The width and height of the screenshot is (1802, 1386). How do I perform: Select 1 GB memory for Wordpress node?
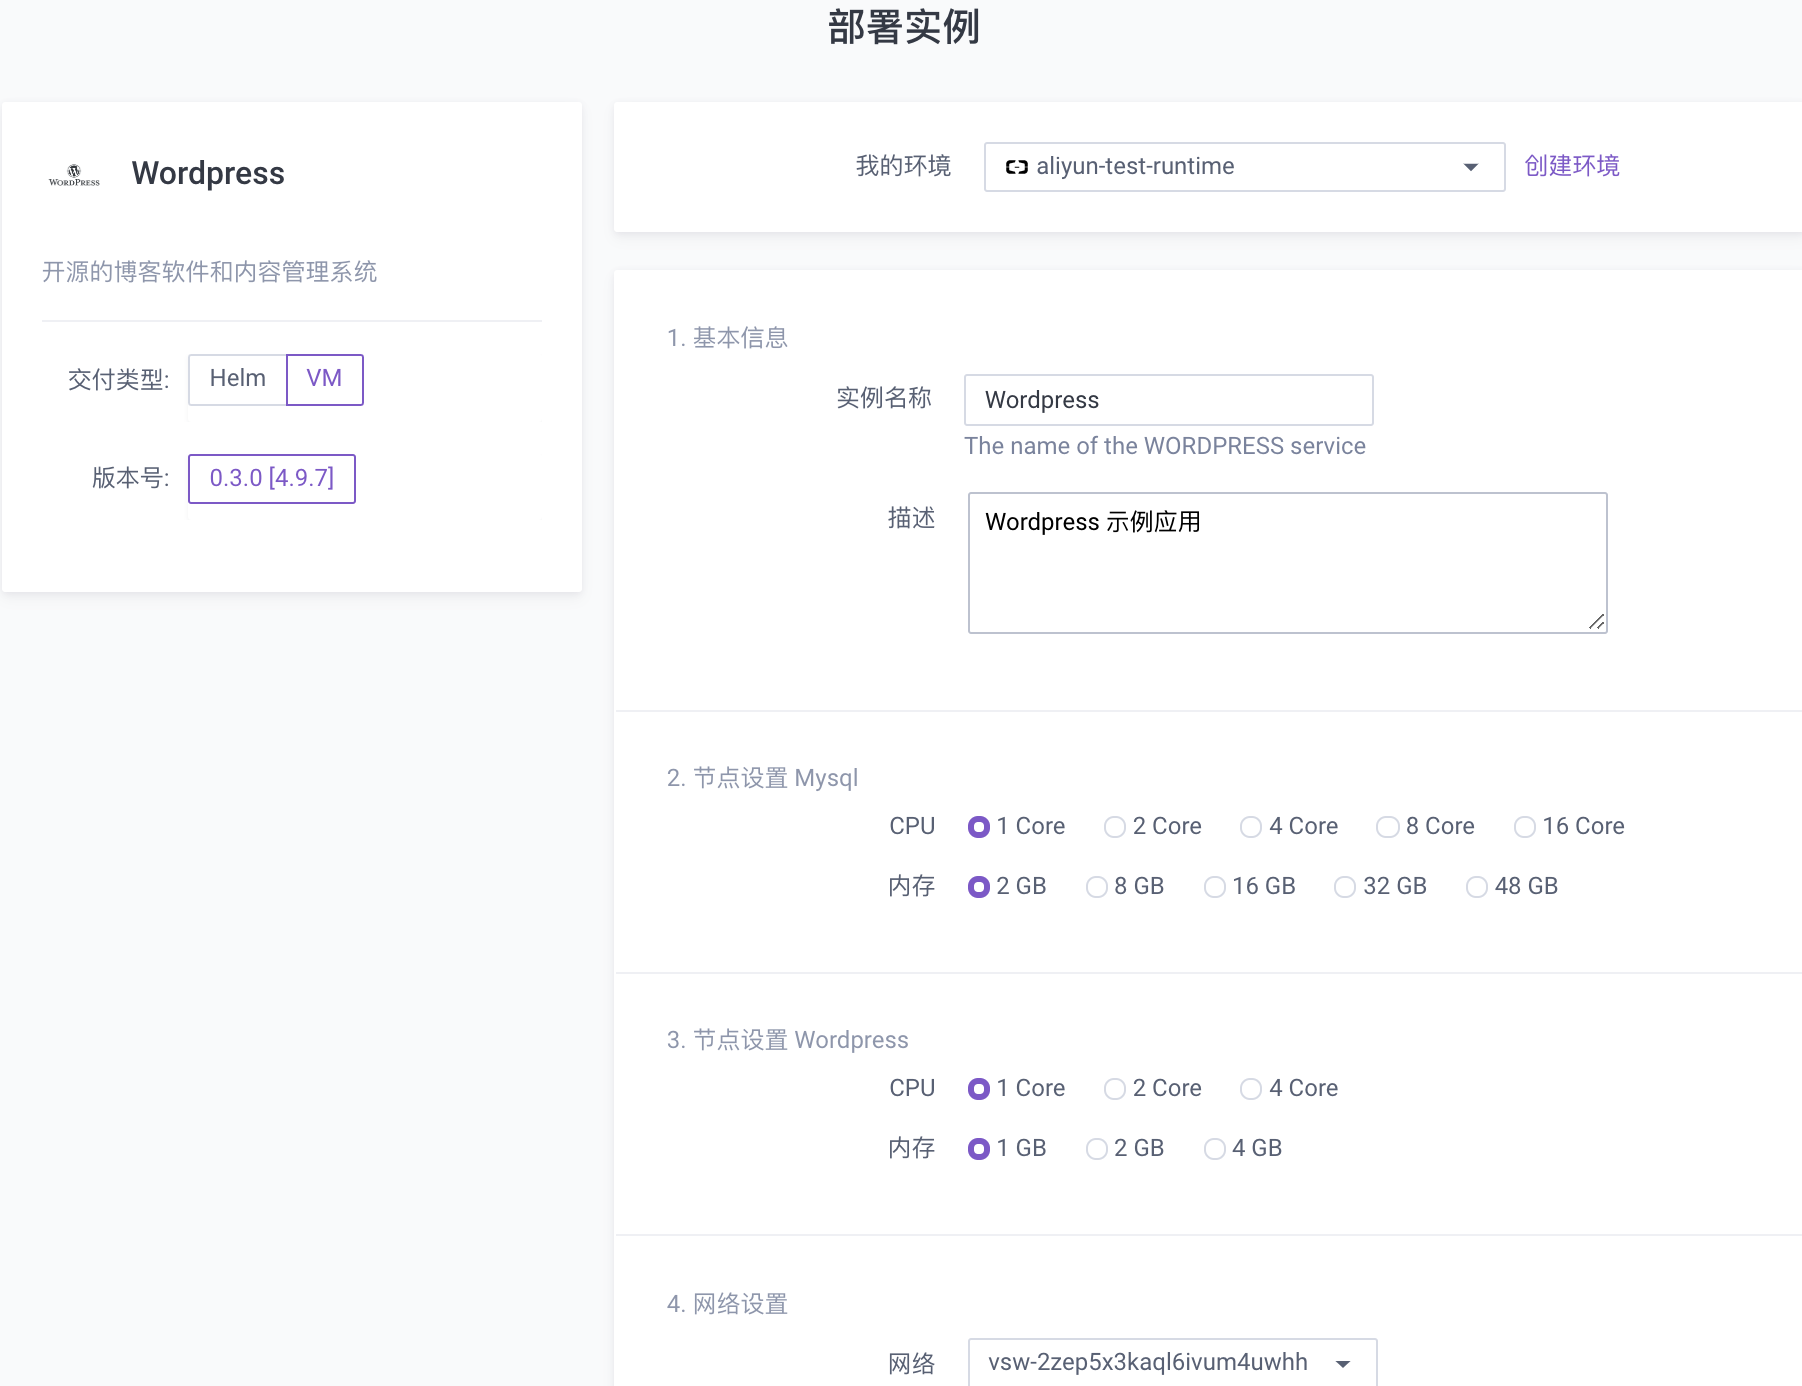[979, 1149]
